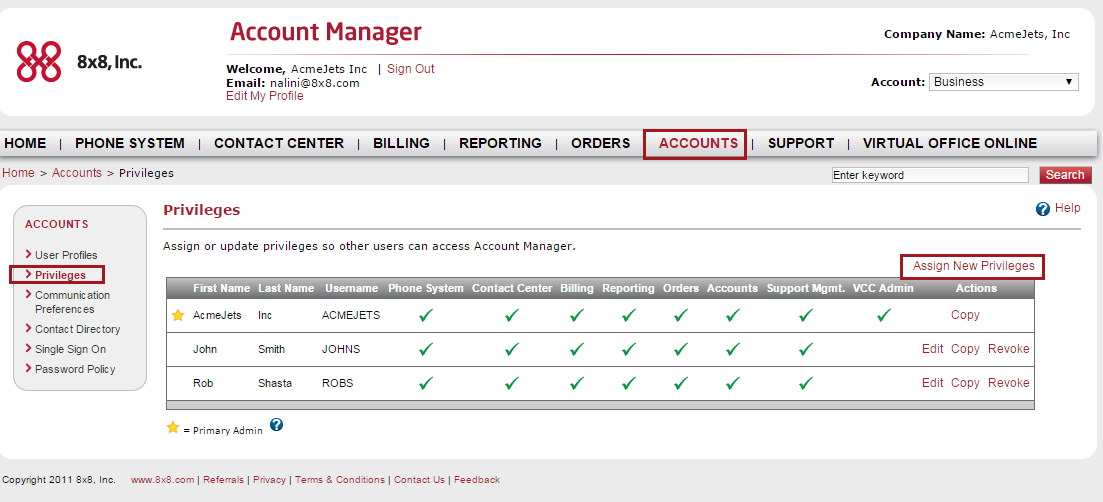
Task: Click John Smith Contact Center checkmark
Action: tap(512, 349)
